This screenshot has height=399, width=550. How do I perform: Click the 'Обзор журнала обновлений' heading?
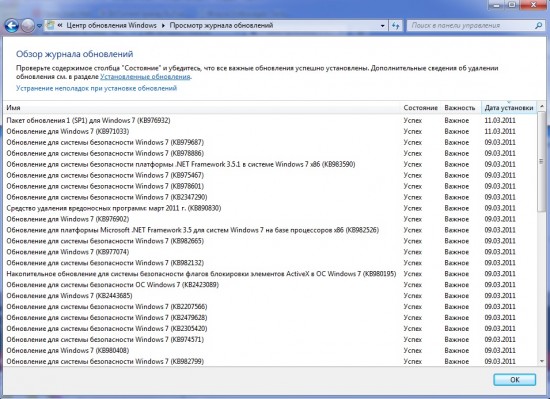[74, 54]
